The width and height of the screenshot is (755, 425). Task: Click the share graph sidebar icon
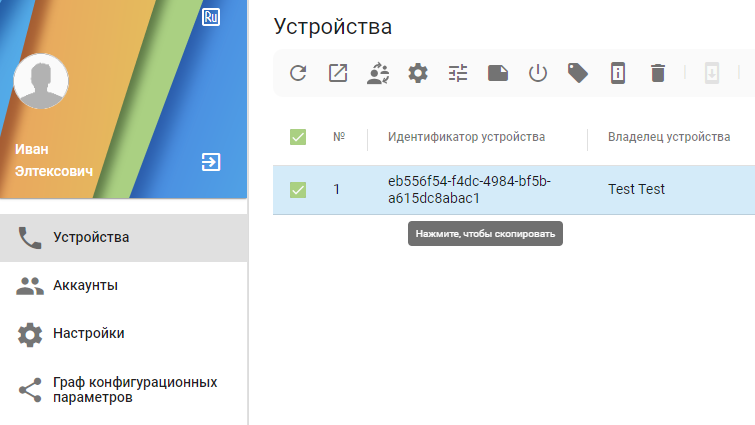(x=30, y=390)
